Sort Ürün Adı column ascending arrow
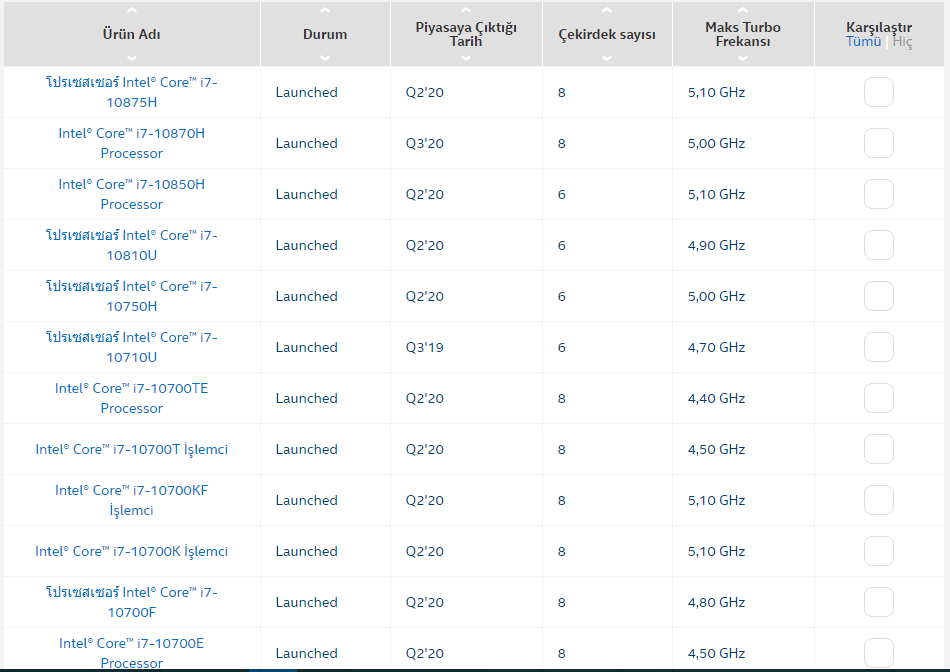Screen dimensions: 950x672 (131, 10)
